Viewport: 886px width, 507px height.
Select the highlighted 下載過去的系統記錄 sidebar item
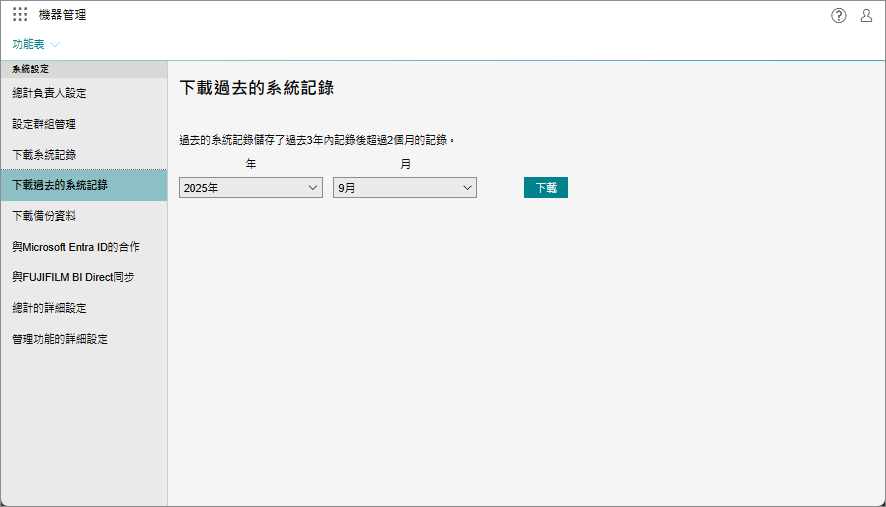[x=60, y=185]
